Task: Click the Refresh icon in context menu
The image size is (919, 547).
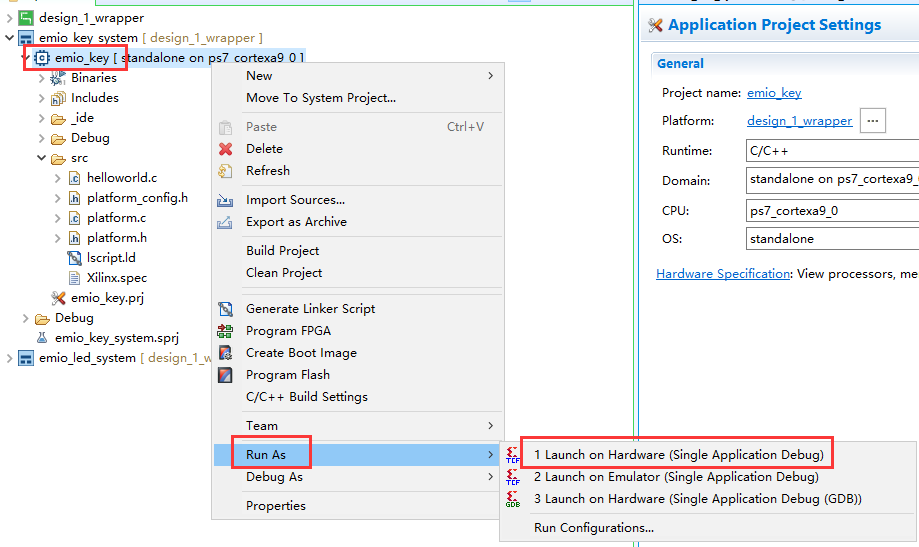Action: pyautogui.click(x=225, y=171)
